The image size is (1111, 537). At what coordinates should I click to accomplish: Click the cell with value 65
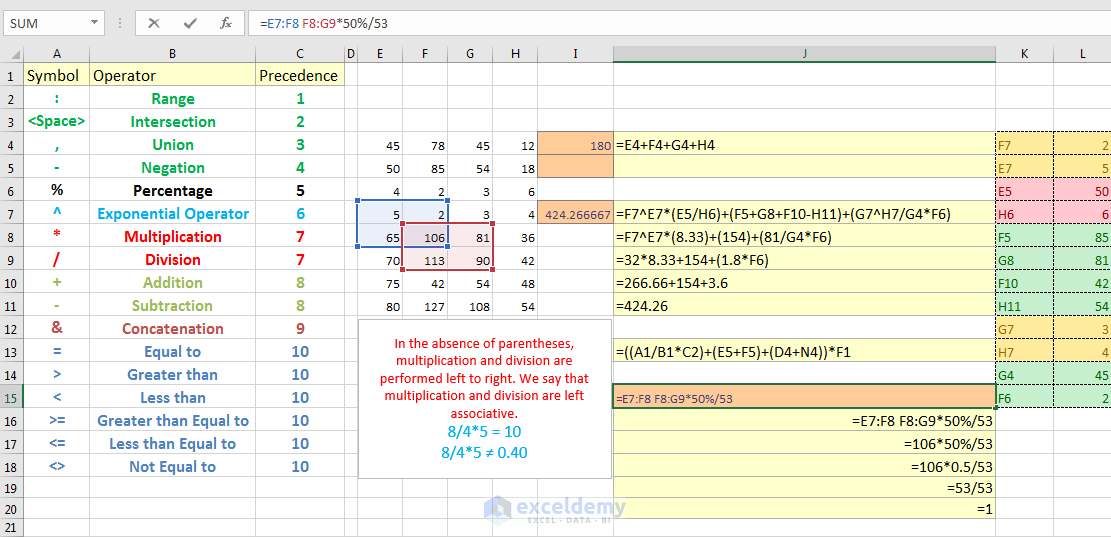click(380, 237)
